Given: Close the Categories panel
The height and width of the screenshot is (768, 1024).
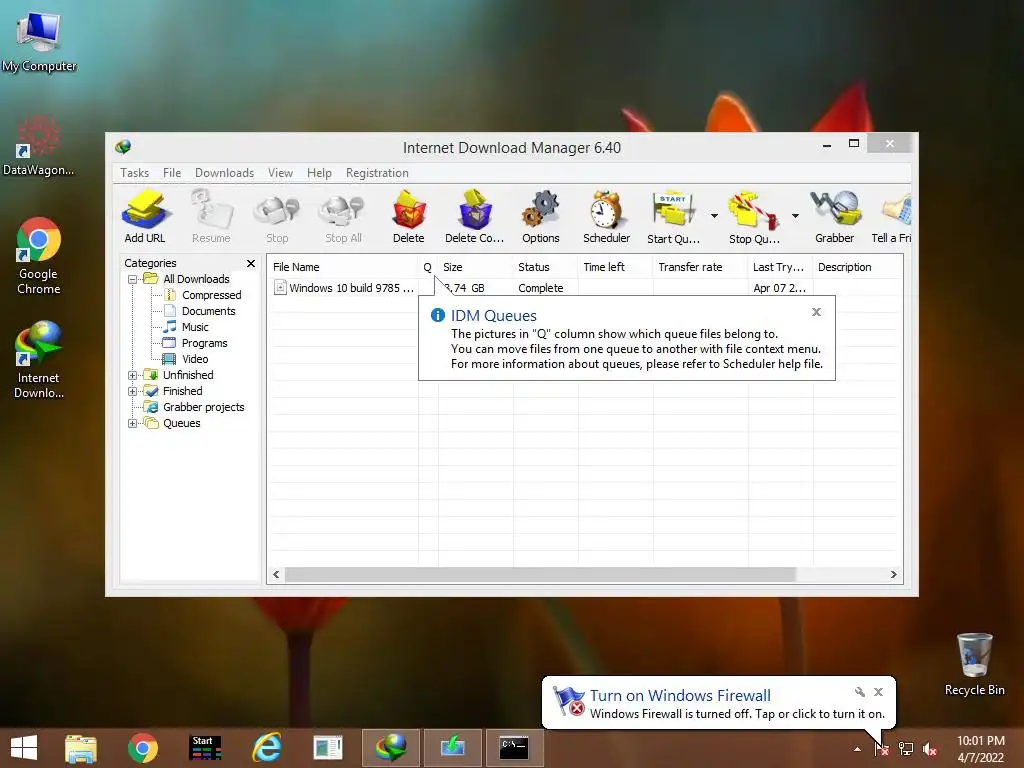Looking at the screenshot, I should point(251,263).
